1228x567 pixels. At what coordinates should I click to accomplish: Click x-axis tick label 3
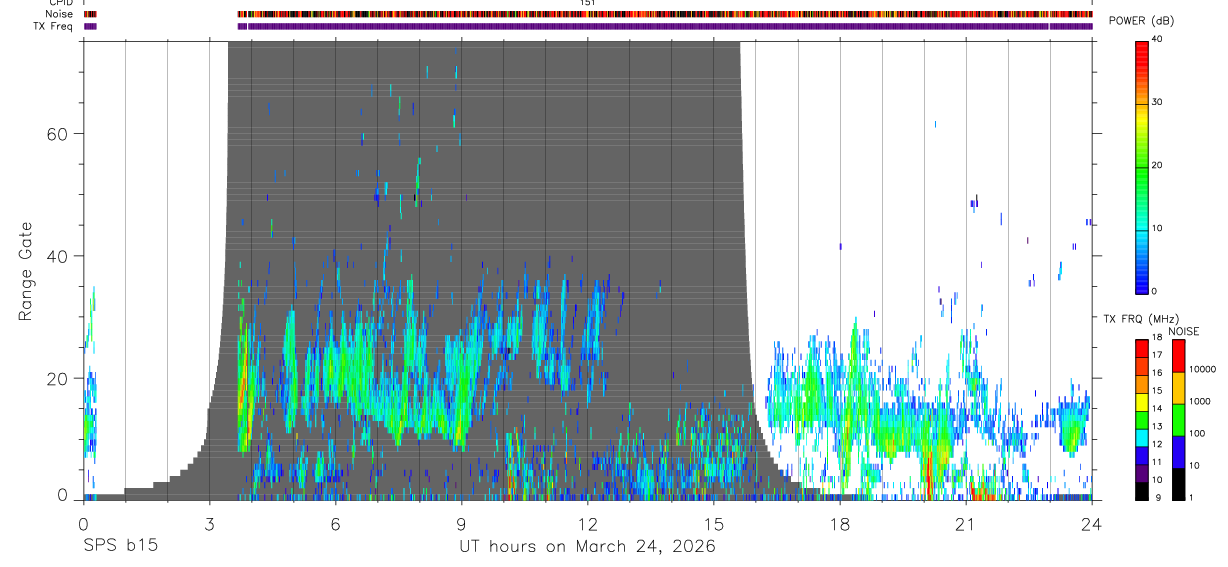point(209,523)
